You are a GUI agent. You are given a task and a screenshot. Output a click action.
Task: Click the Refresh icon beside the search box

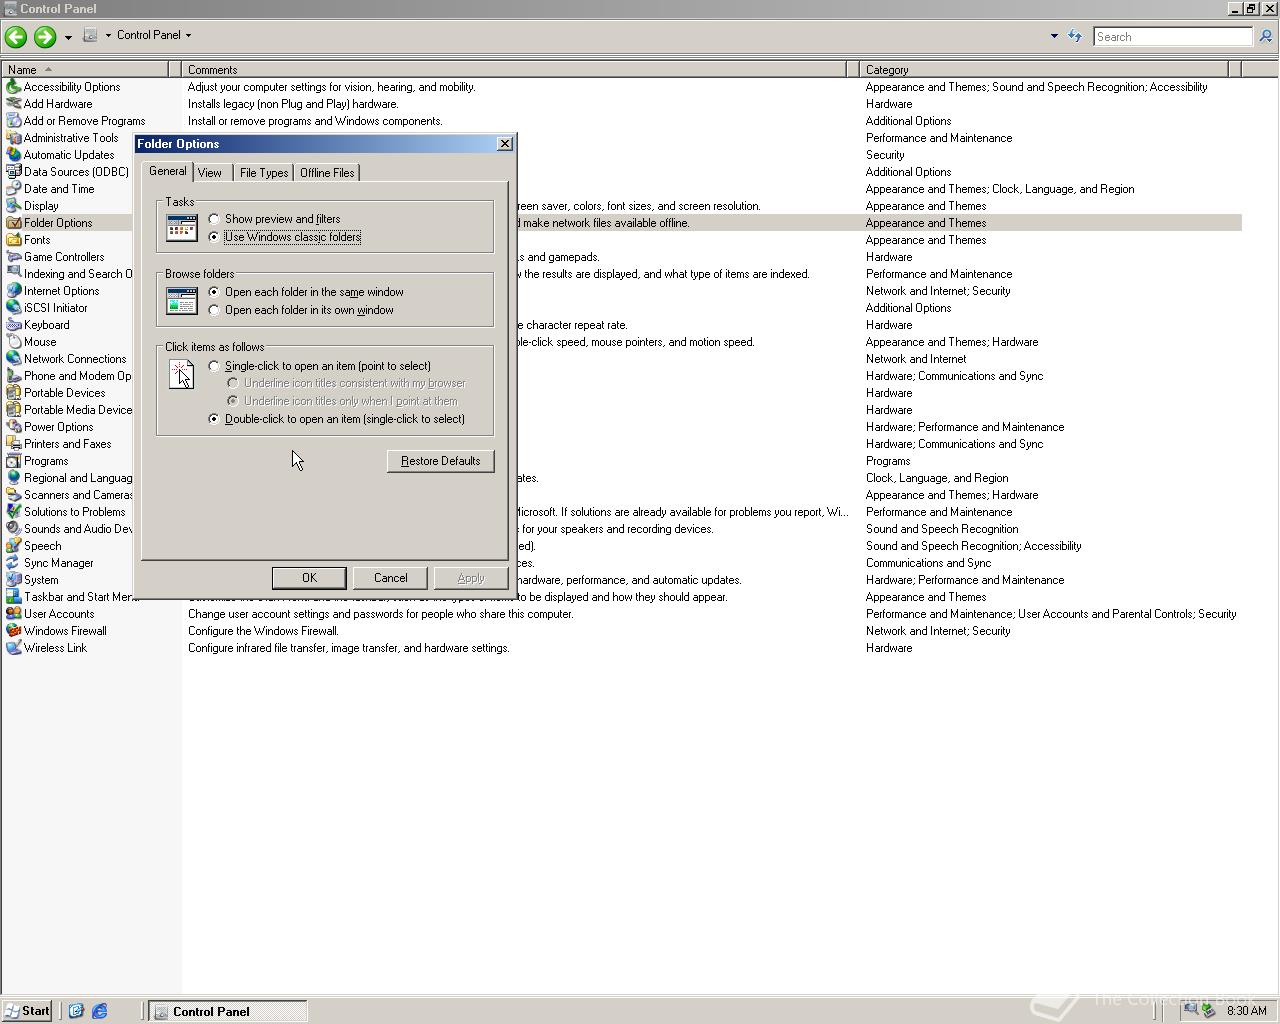[x=1075, y=36]
